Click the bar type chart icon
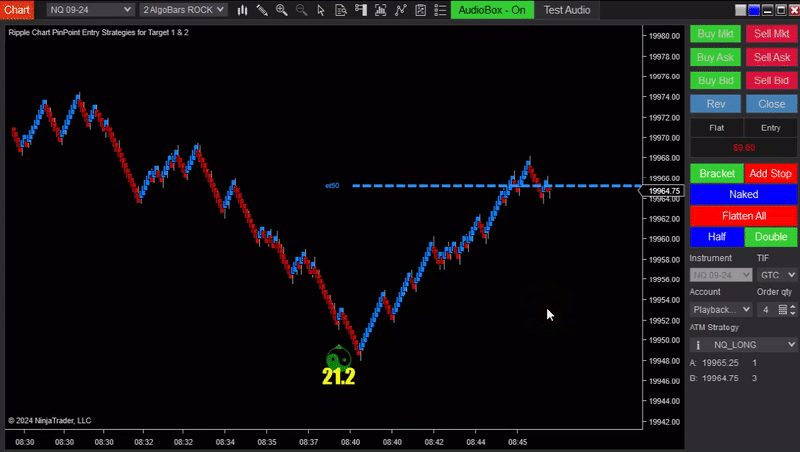 (241, 10)
